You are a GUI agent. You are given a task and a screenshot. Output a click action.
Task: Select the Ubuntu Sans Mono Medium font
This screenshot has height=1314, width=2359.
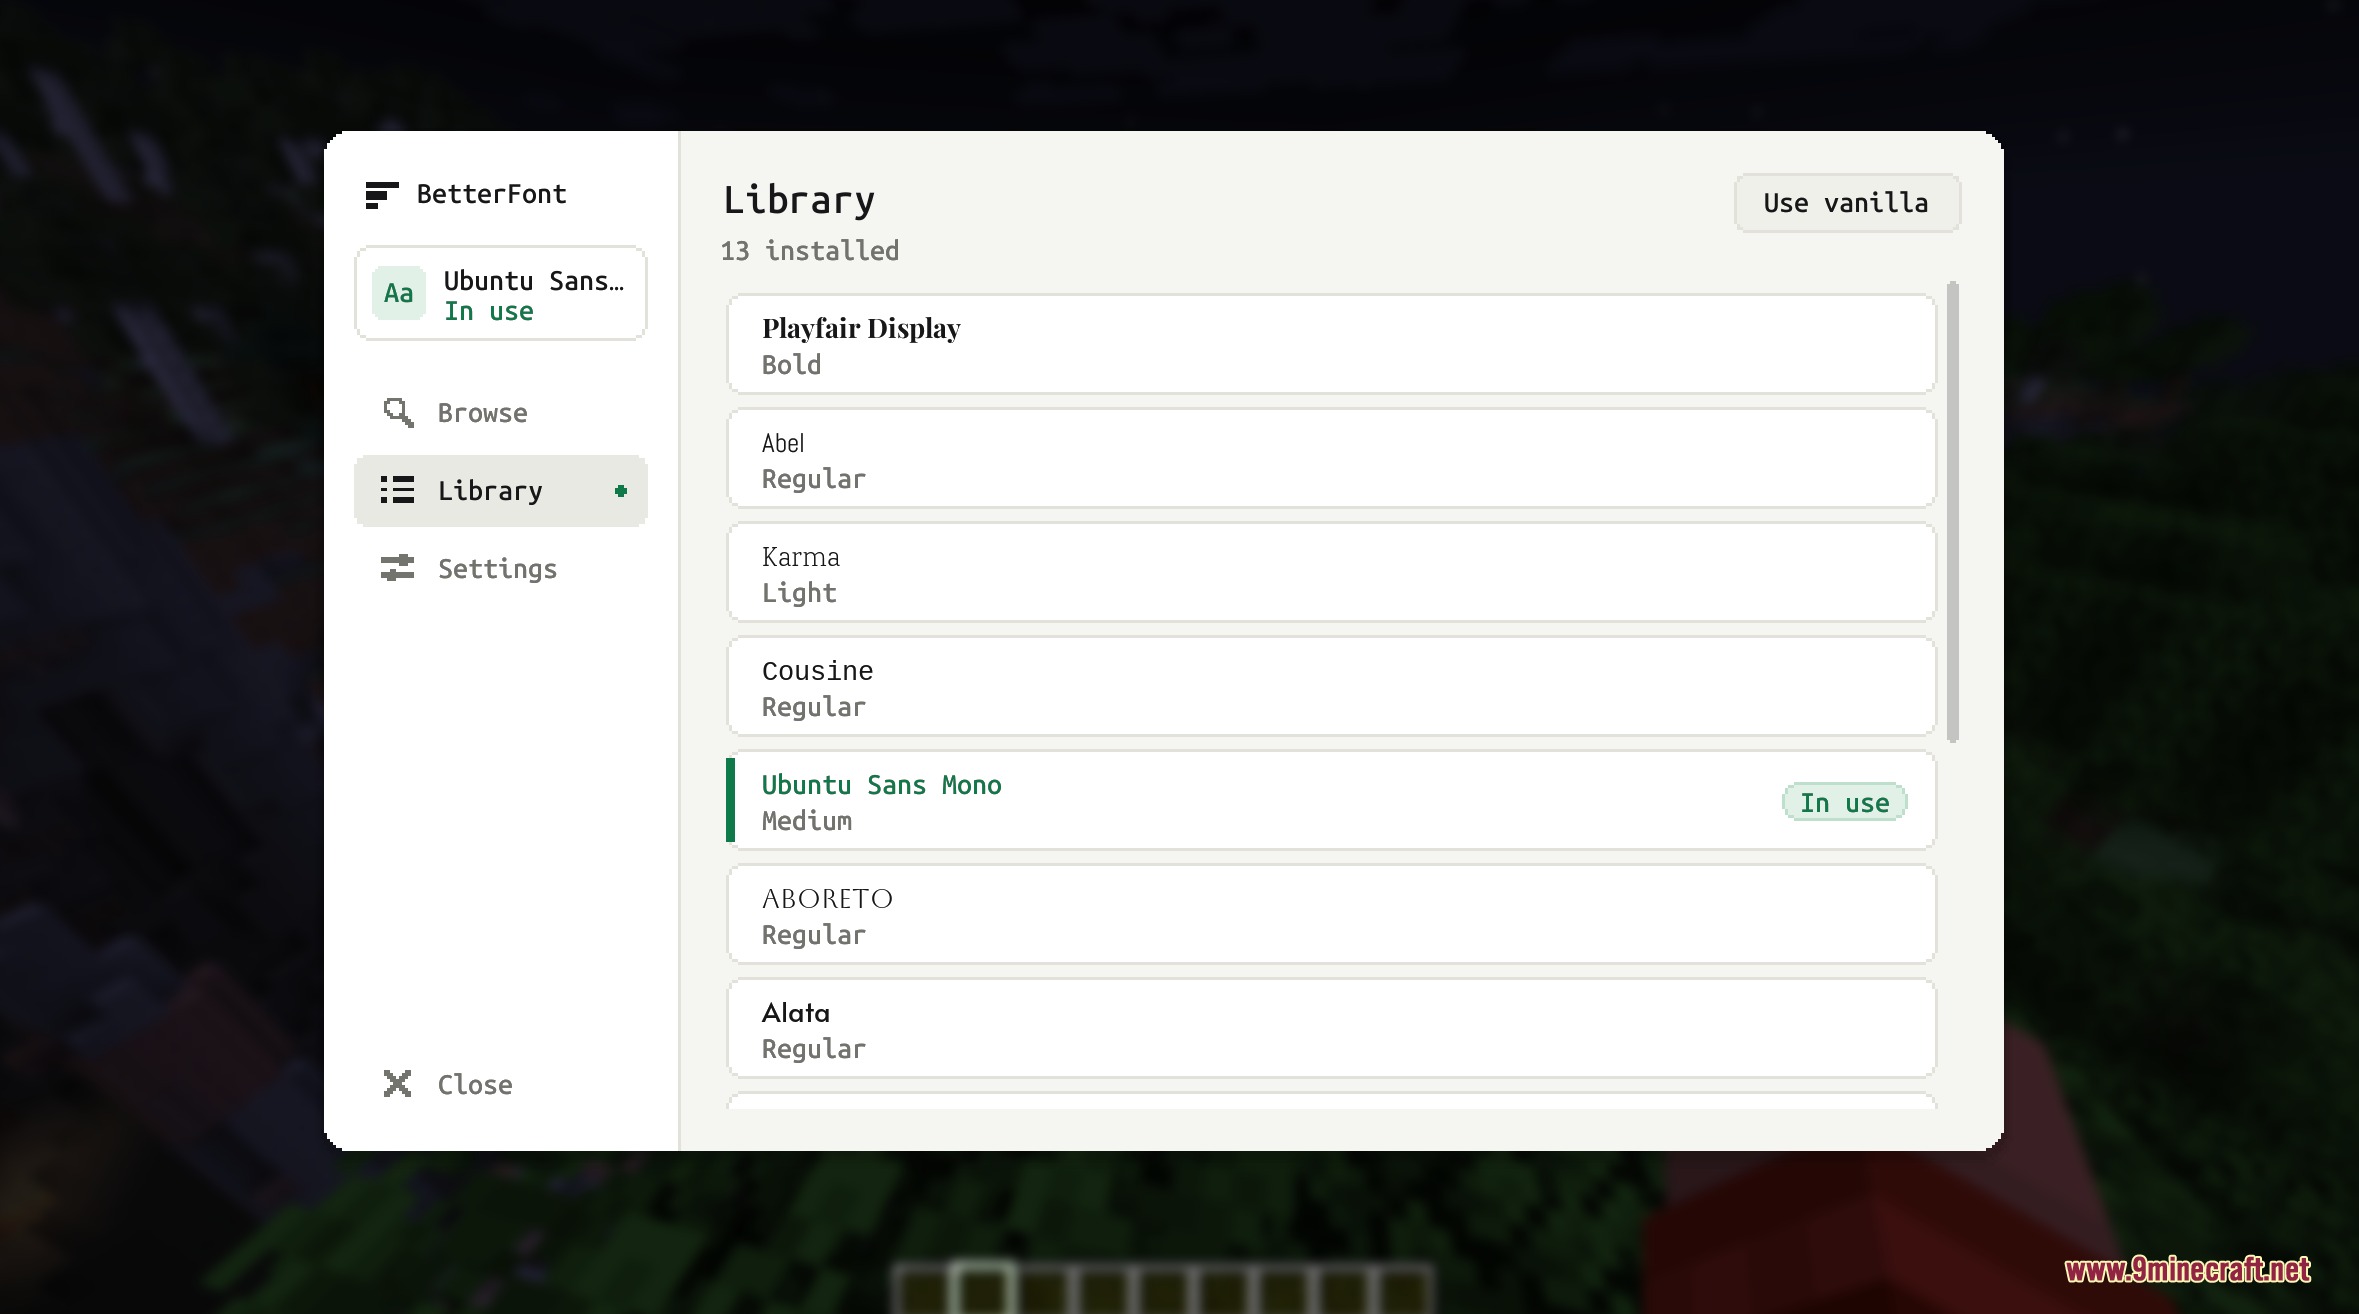(1331, 800)
